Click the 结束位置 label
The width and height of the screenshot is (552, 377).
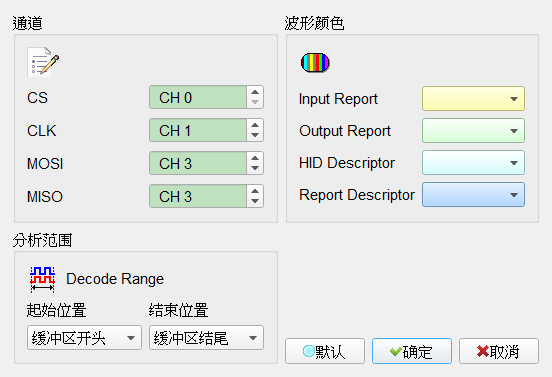pyautogui.click(x=178, y=310)
